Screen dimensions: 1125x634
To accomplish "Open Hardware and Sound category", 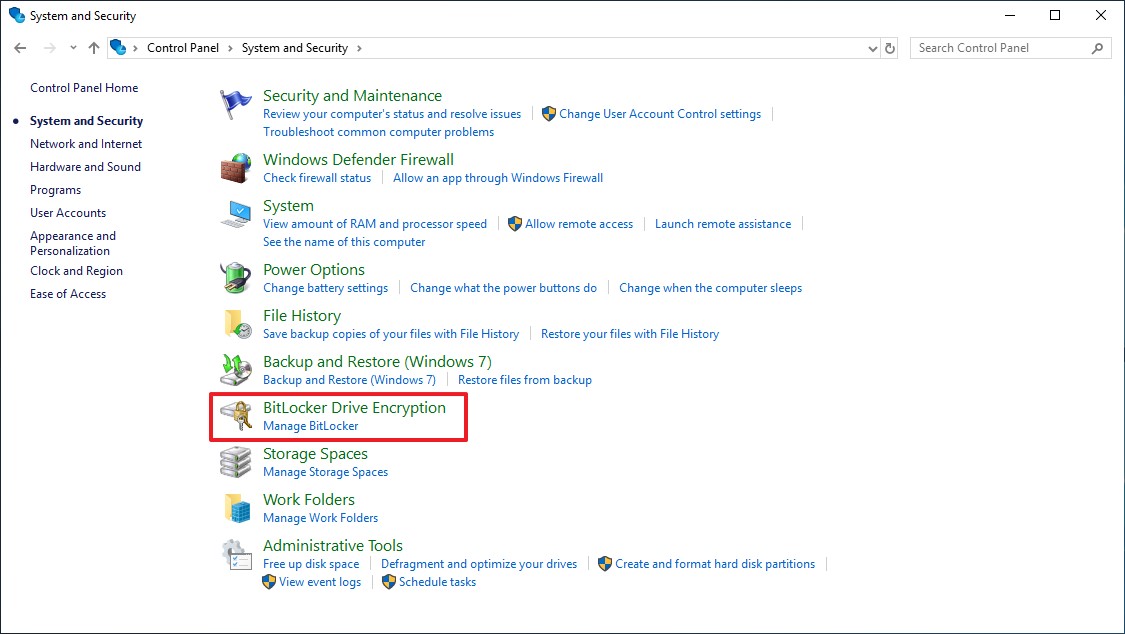I will [85, 167].
